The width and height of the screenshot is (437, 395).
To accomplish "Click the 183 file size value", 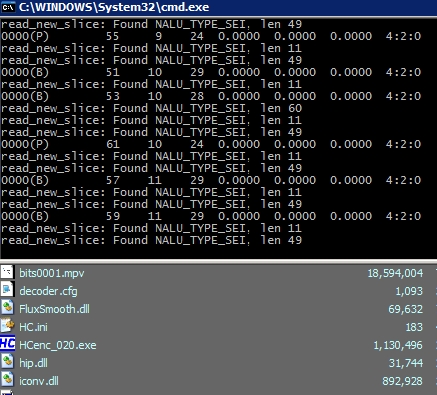I will [414, 327].
